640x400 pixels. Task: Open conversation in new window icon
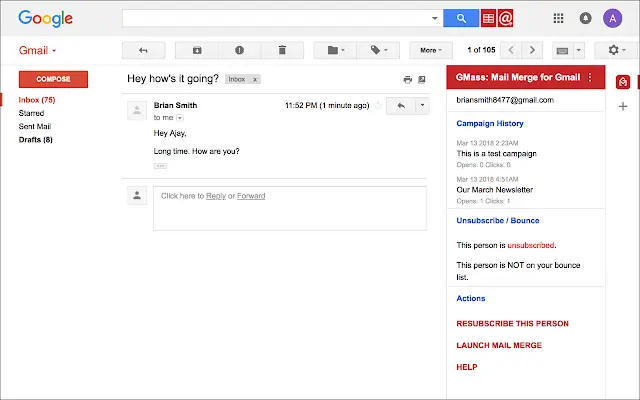tap(422, 80)
